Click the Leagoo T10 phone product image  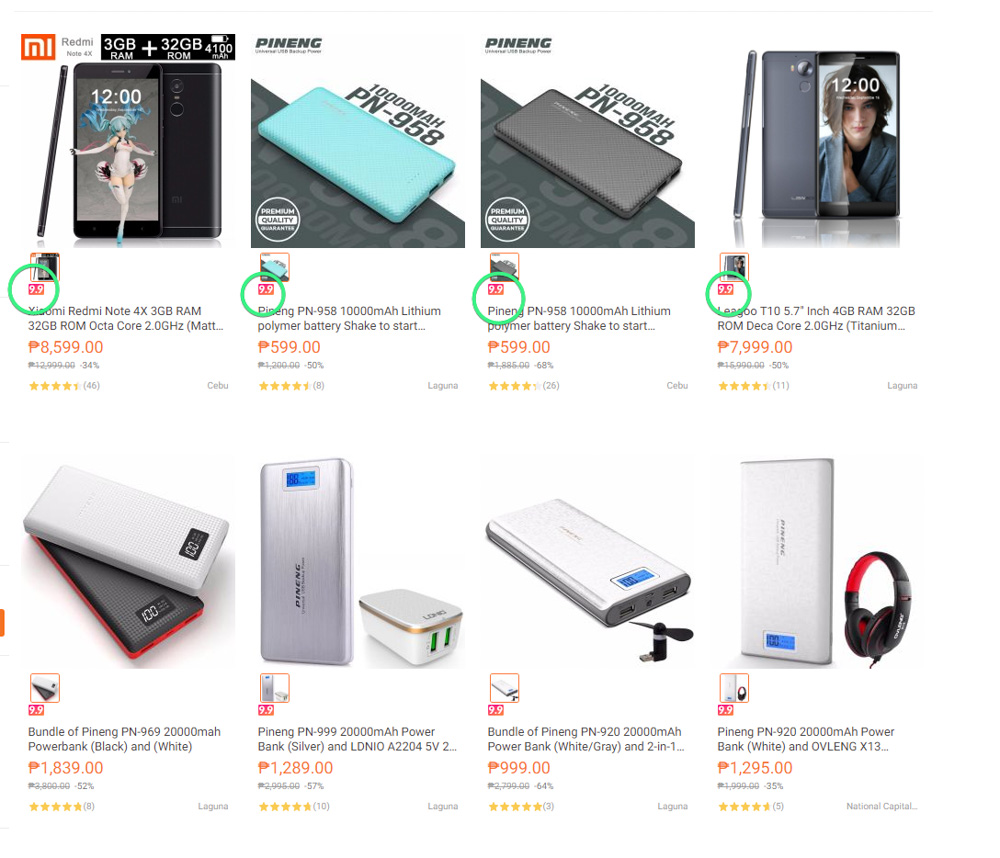(818, 141)
